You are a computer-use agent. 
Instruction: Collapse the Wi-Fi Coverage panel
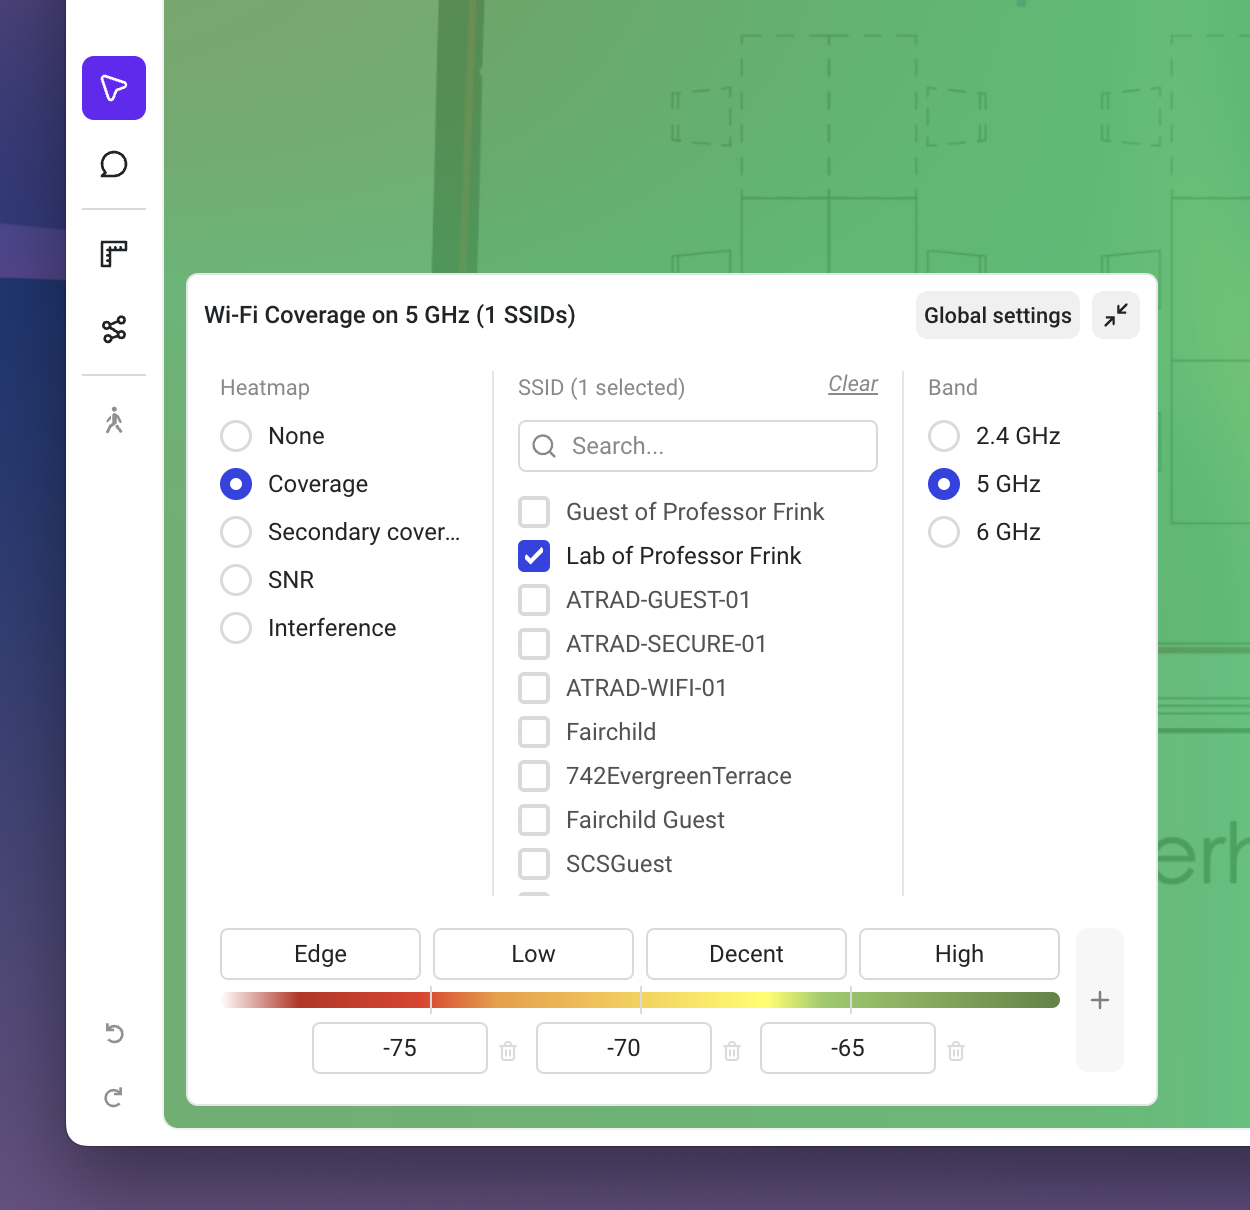[x=1116, y=315]
